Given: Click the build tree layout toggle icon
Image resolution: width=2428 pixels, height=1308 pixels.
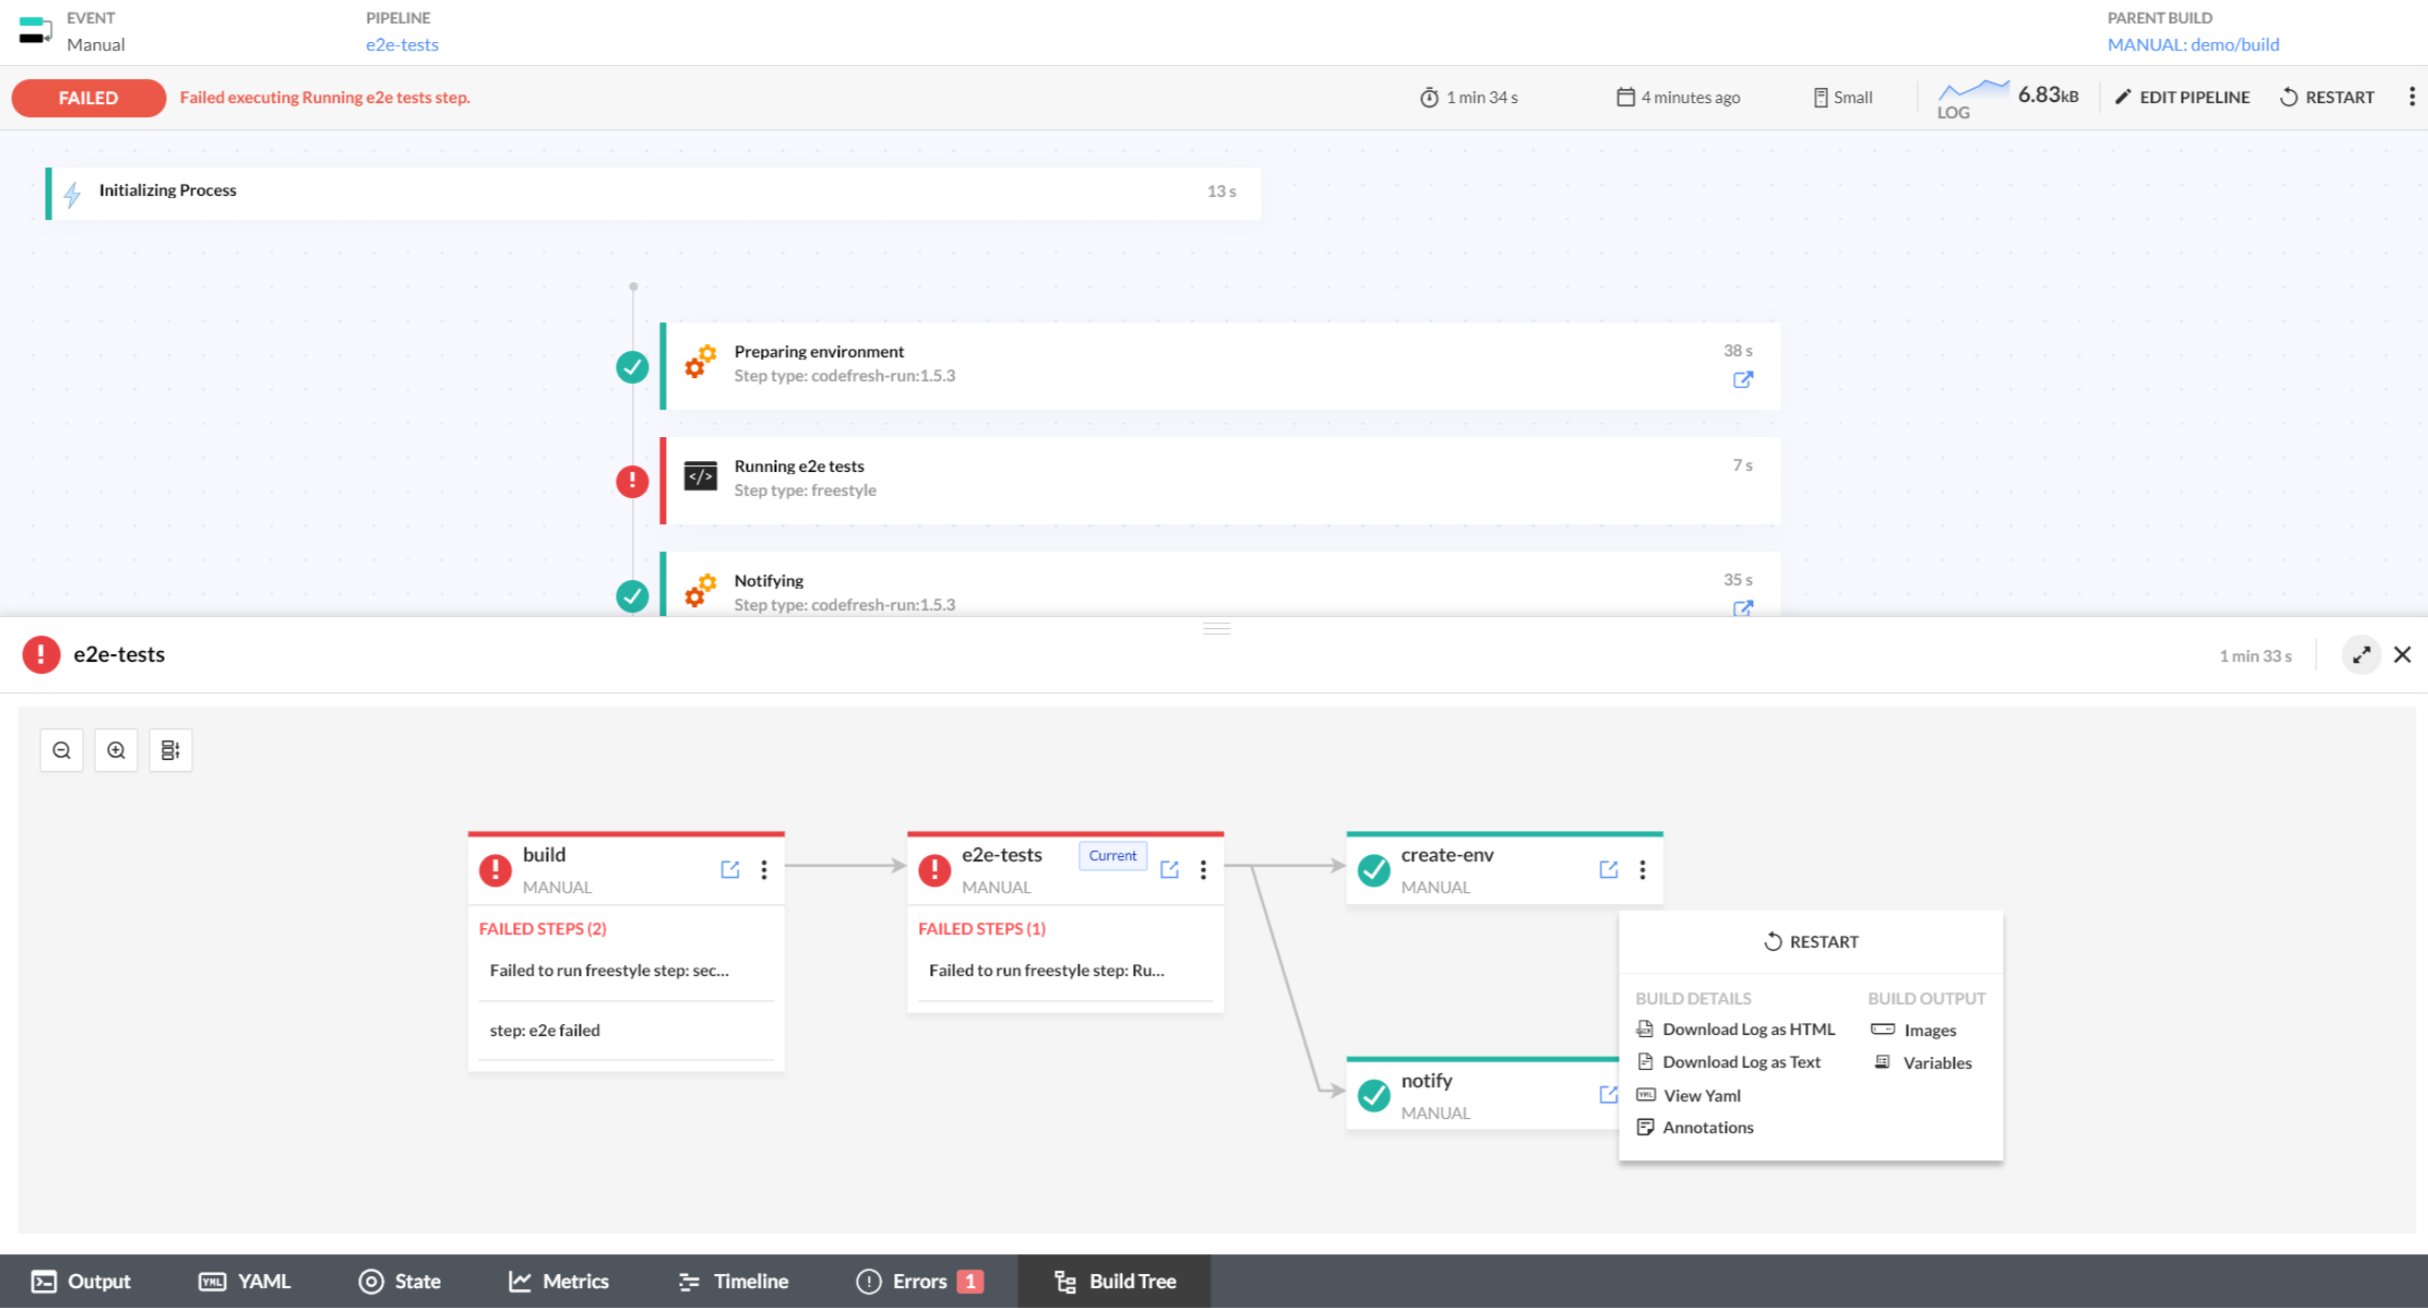Looking at the screenshot, I should 170,750.
